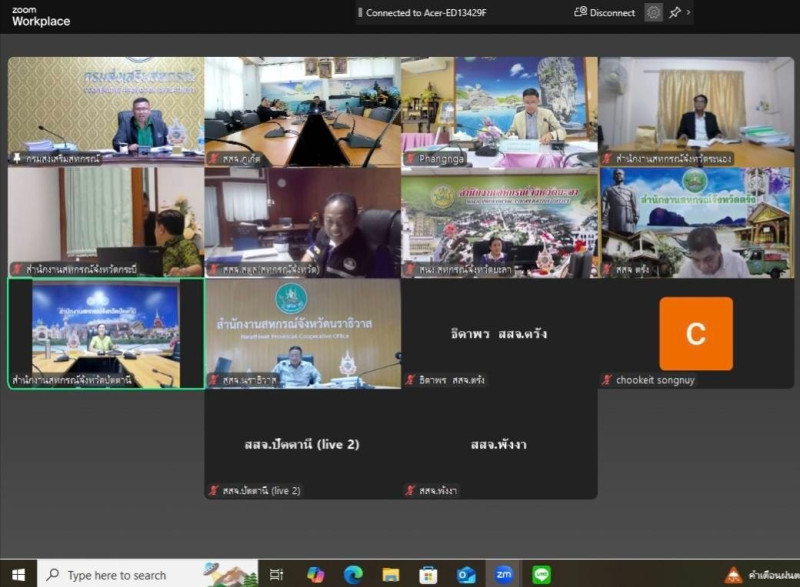Open the Zoom app icon in the taskbar
Screen dimensions: 800x587
[504, 575]
